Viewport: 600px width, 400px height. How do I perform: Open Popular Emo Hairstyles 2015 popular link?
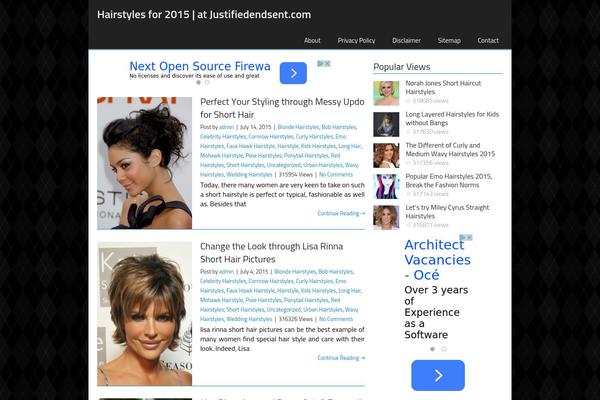tap(448, 181)
